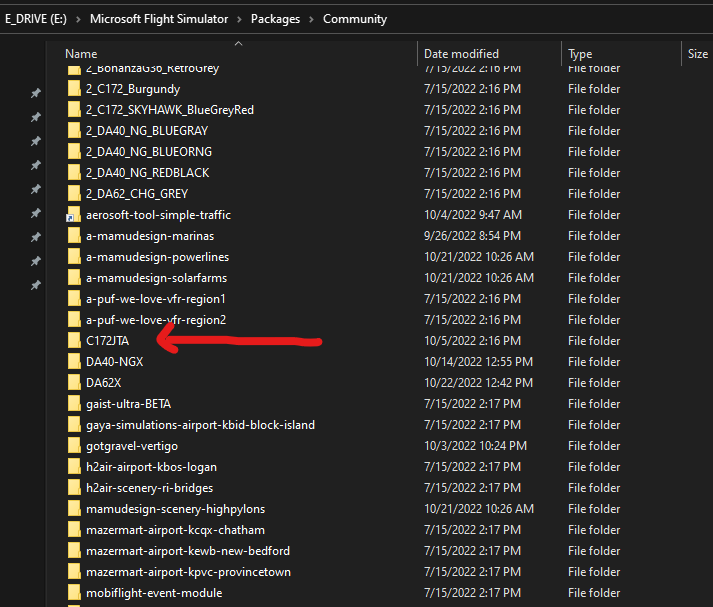Navigate to the Packages breadcrumb

click(276, 19)
